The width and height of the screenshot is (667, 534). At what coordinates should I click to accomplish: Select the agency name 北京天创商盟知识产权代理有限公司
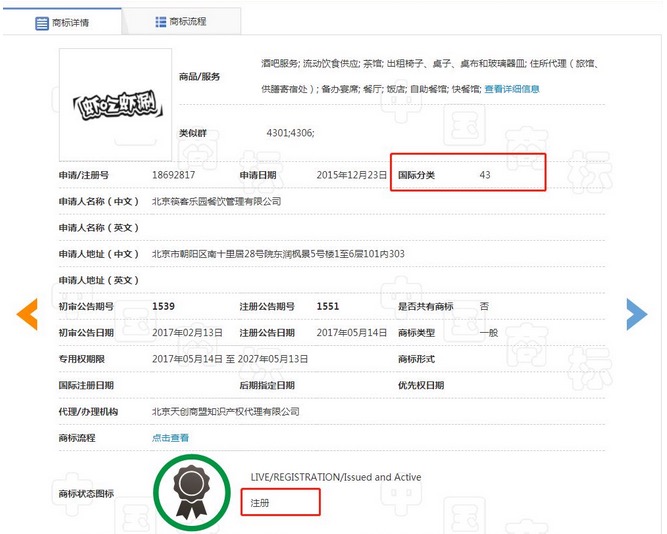(226, 411)
